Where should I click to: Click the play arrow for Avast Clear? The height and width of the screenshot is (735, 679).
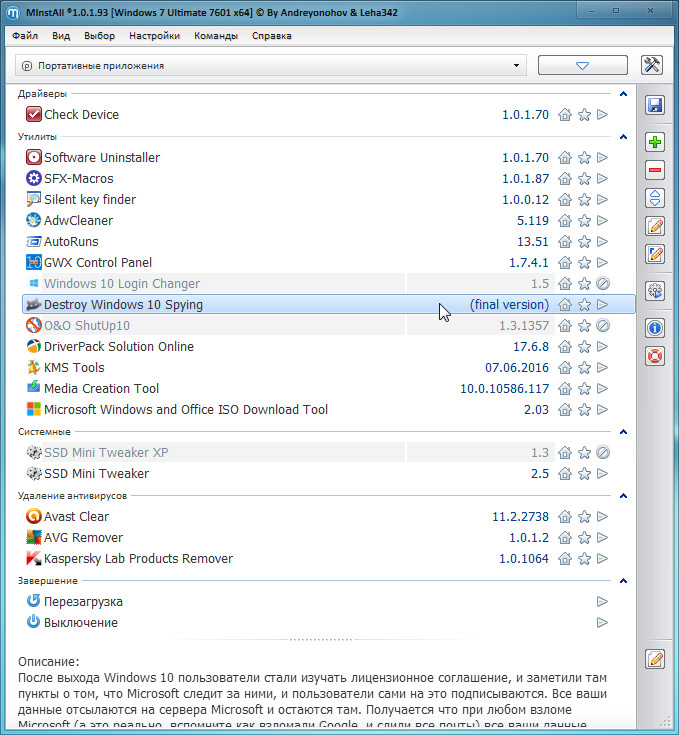(603, 517)
